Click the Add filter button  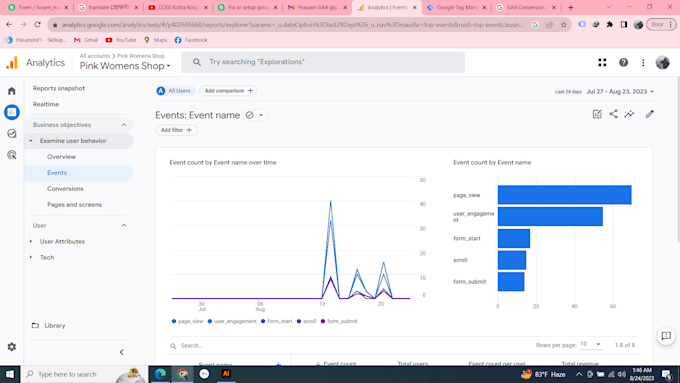(176, 130)
